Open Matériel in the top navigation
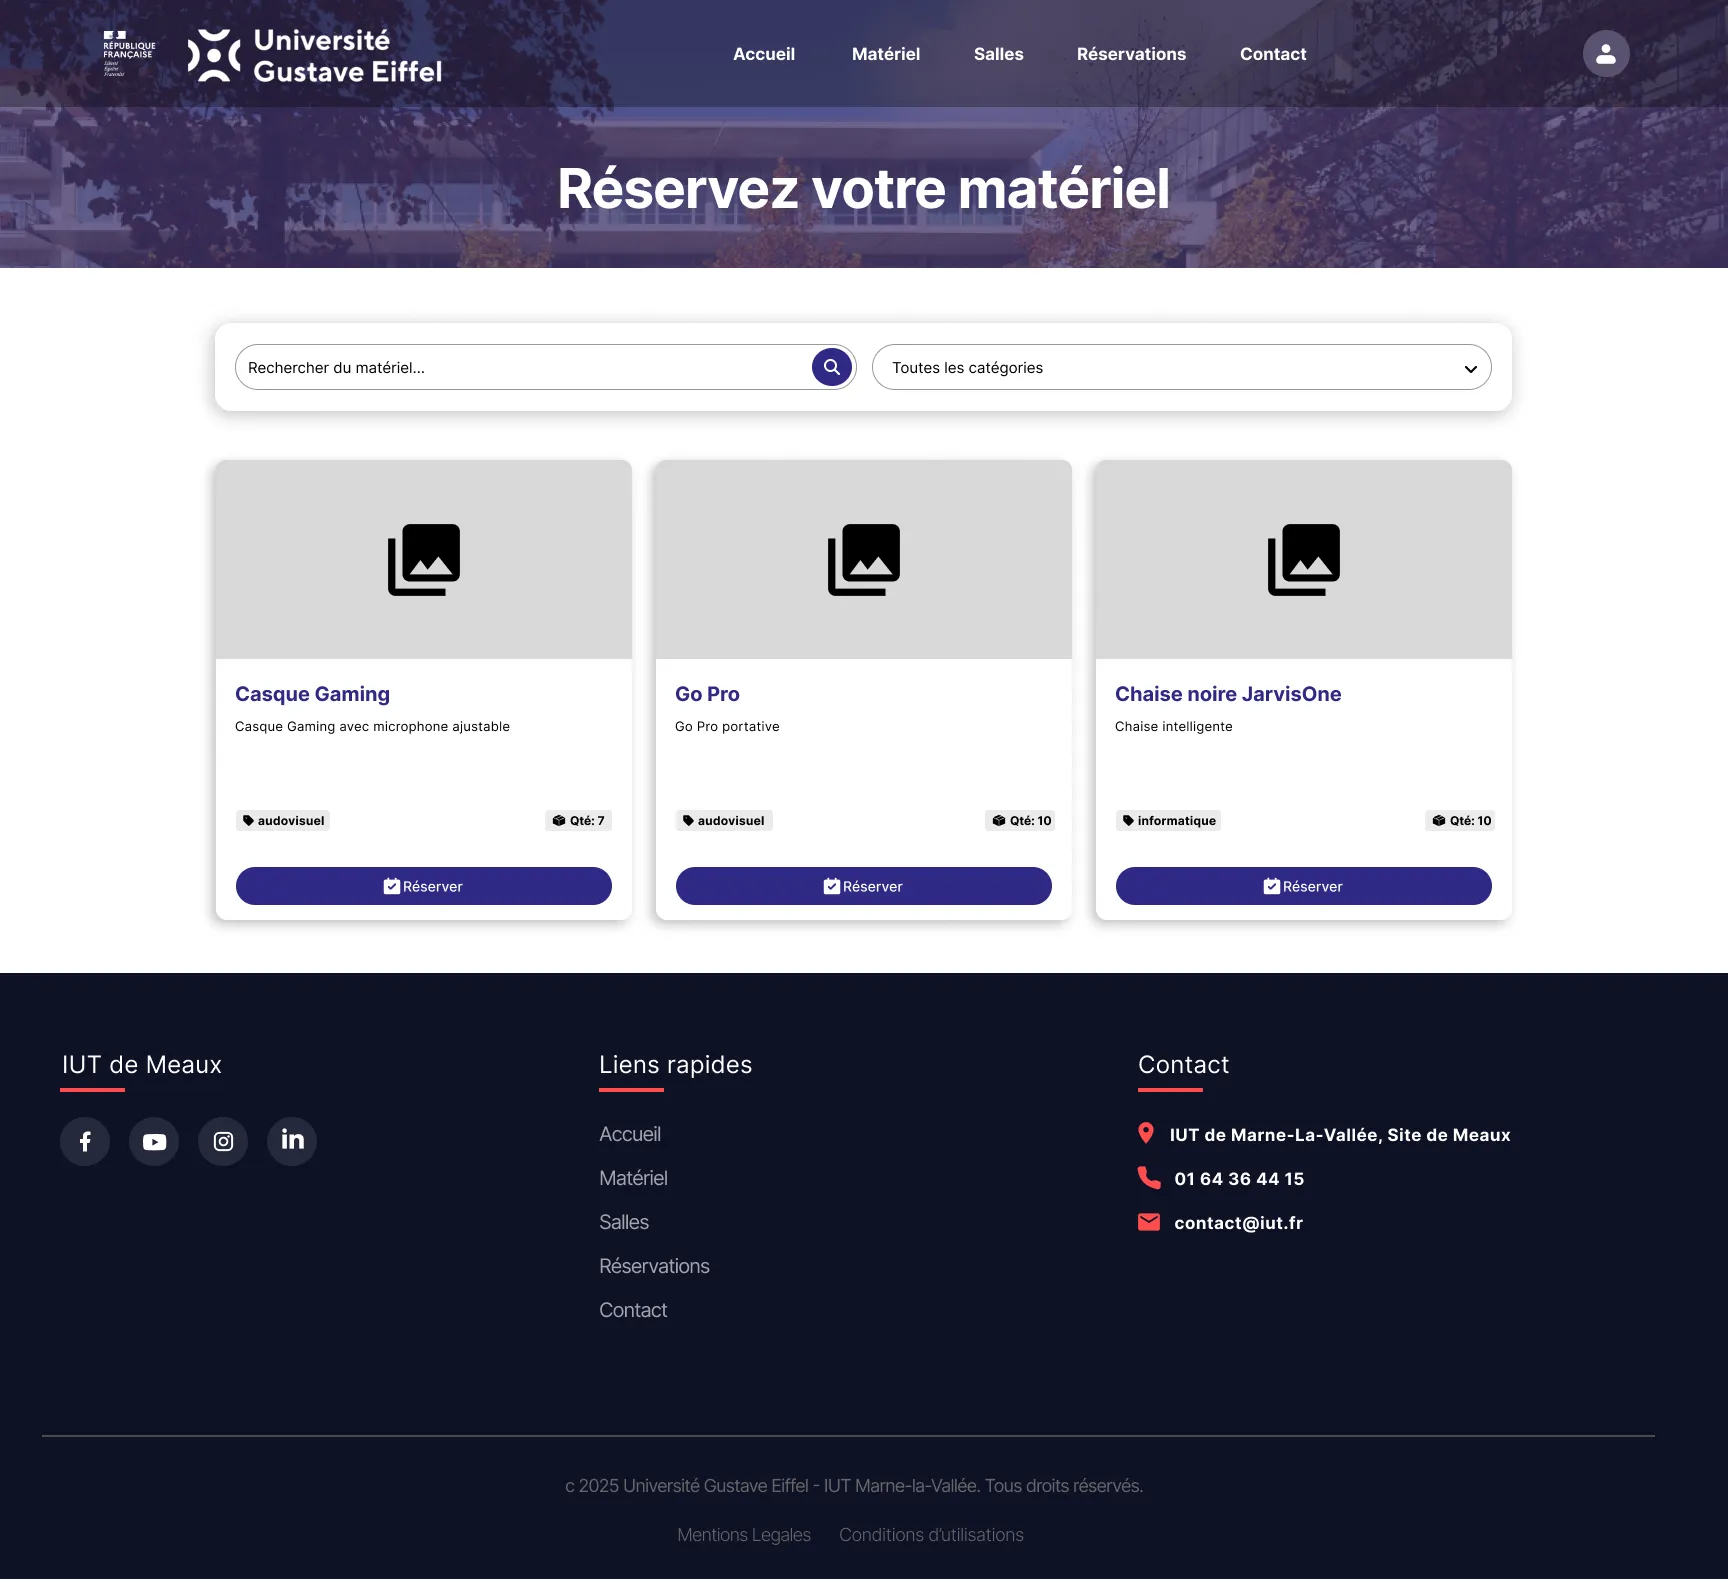The height and width of the screenshot is (1579, 1728). [886, 54]
